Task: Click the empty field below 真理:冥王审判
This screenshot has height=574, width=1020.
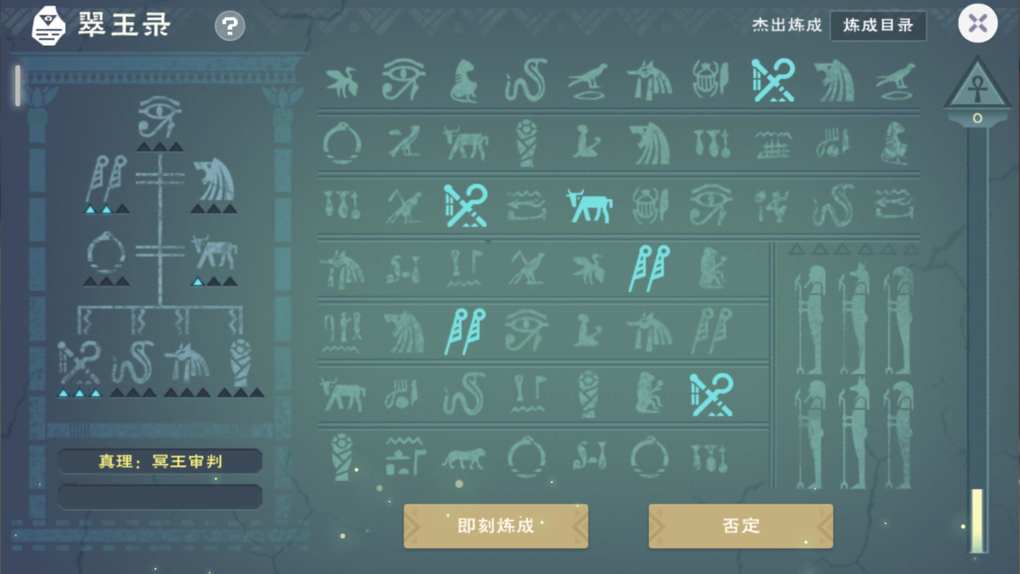Action: [x=160, y=497]
